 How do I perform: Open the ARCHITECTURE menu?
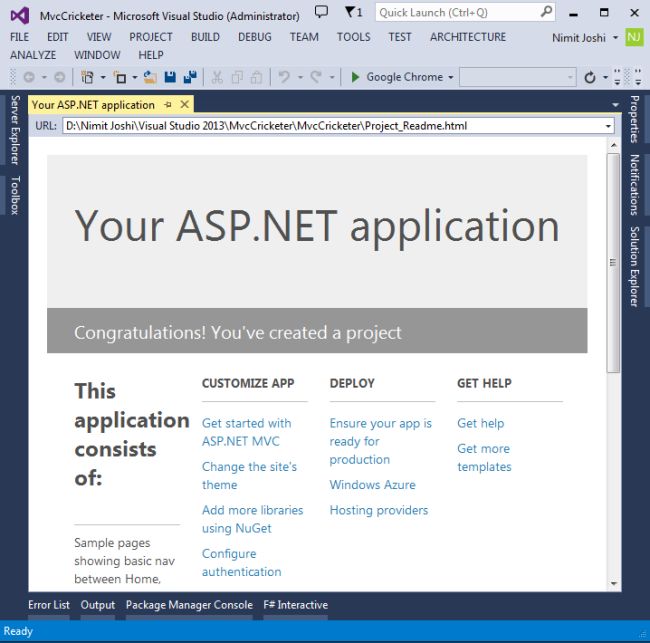467,37
